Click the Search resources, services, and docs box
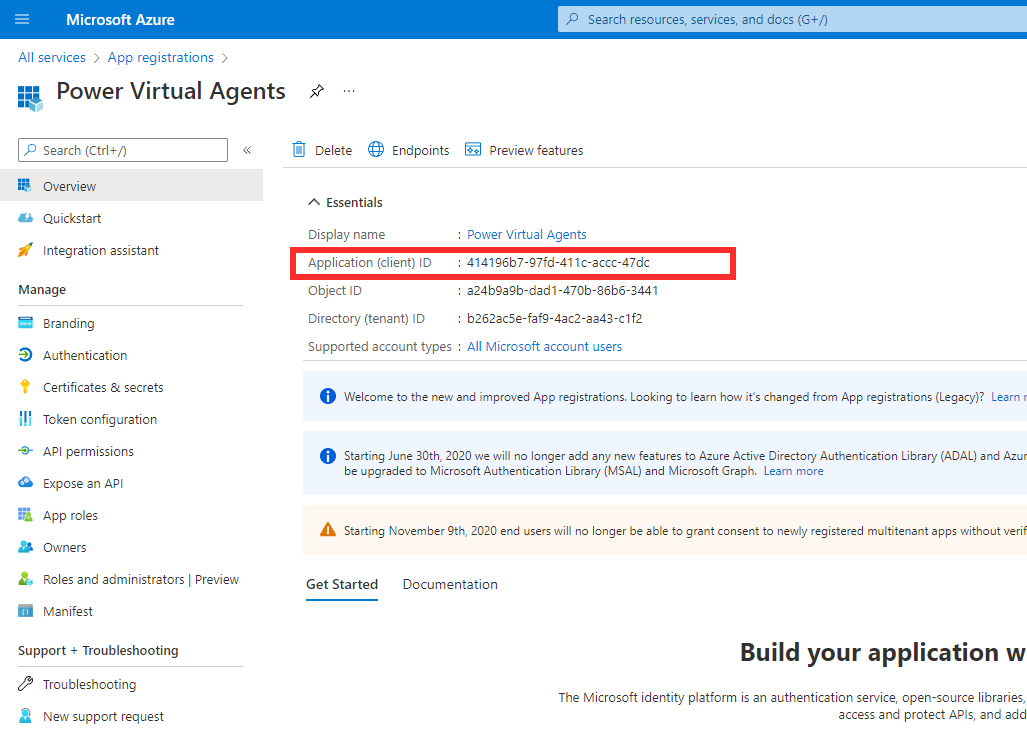The image size is (1027, 743). [x=793, y=19]
